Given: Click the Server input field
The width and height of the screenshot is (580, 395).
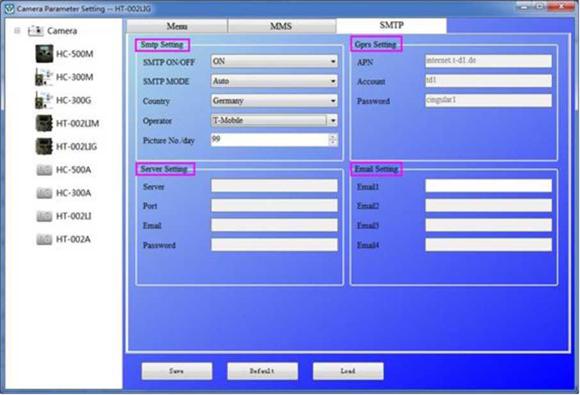Looking at the screenshot, I should (x=274, y=186).
